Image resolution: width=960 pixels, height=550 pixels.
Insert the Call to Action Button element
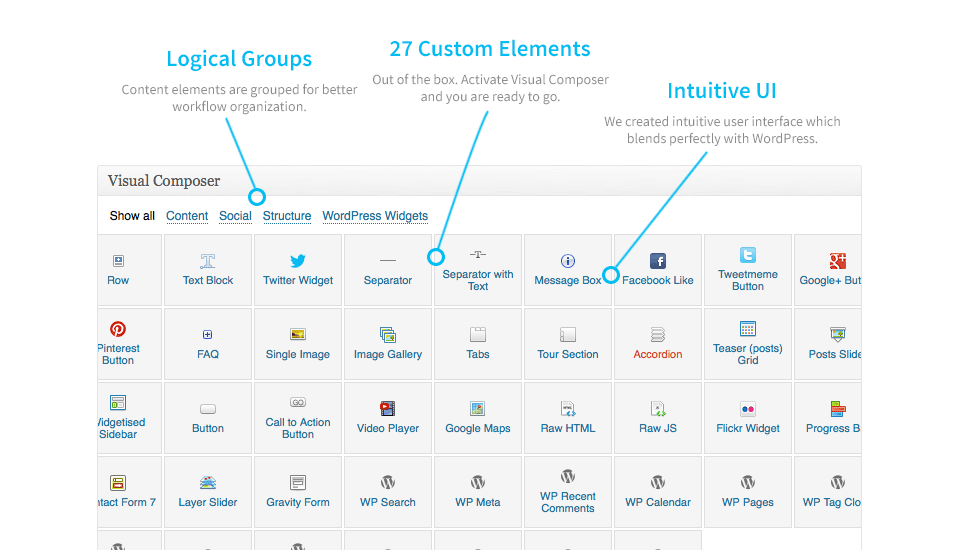[298, 418]
